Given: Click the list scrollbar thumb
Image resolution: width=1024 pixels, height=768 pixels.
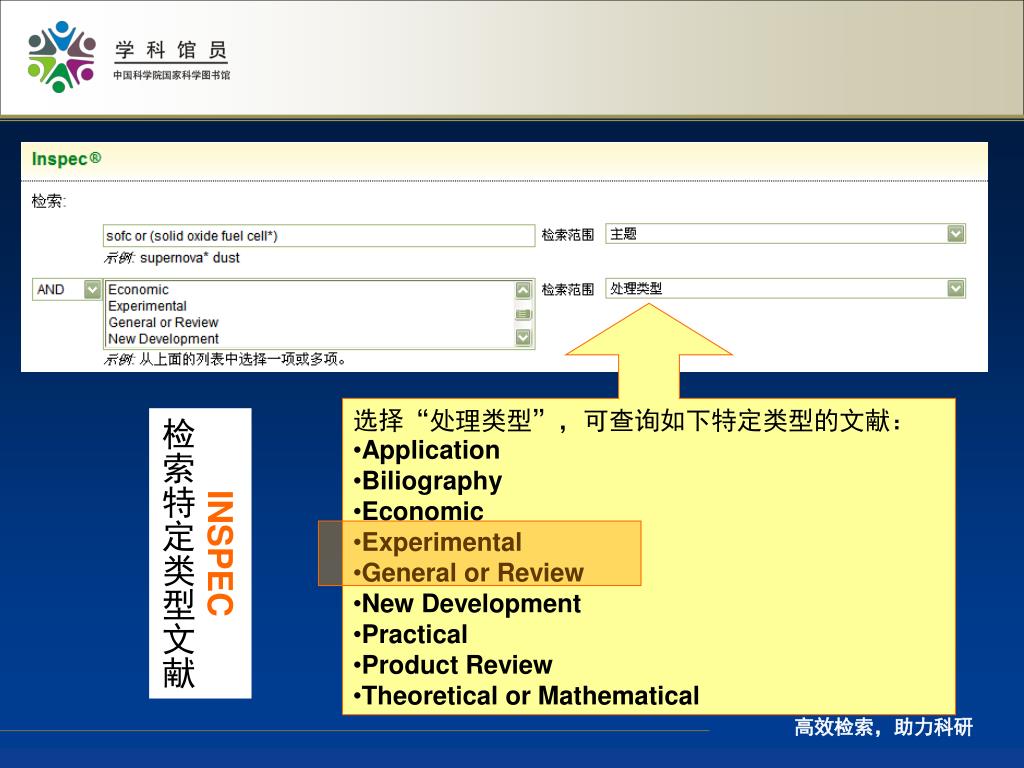Looking at the screenshot, I should point(523,314).
